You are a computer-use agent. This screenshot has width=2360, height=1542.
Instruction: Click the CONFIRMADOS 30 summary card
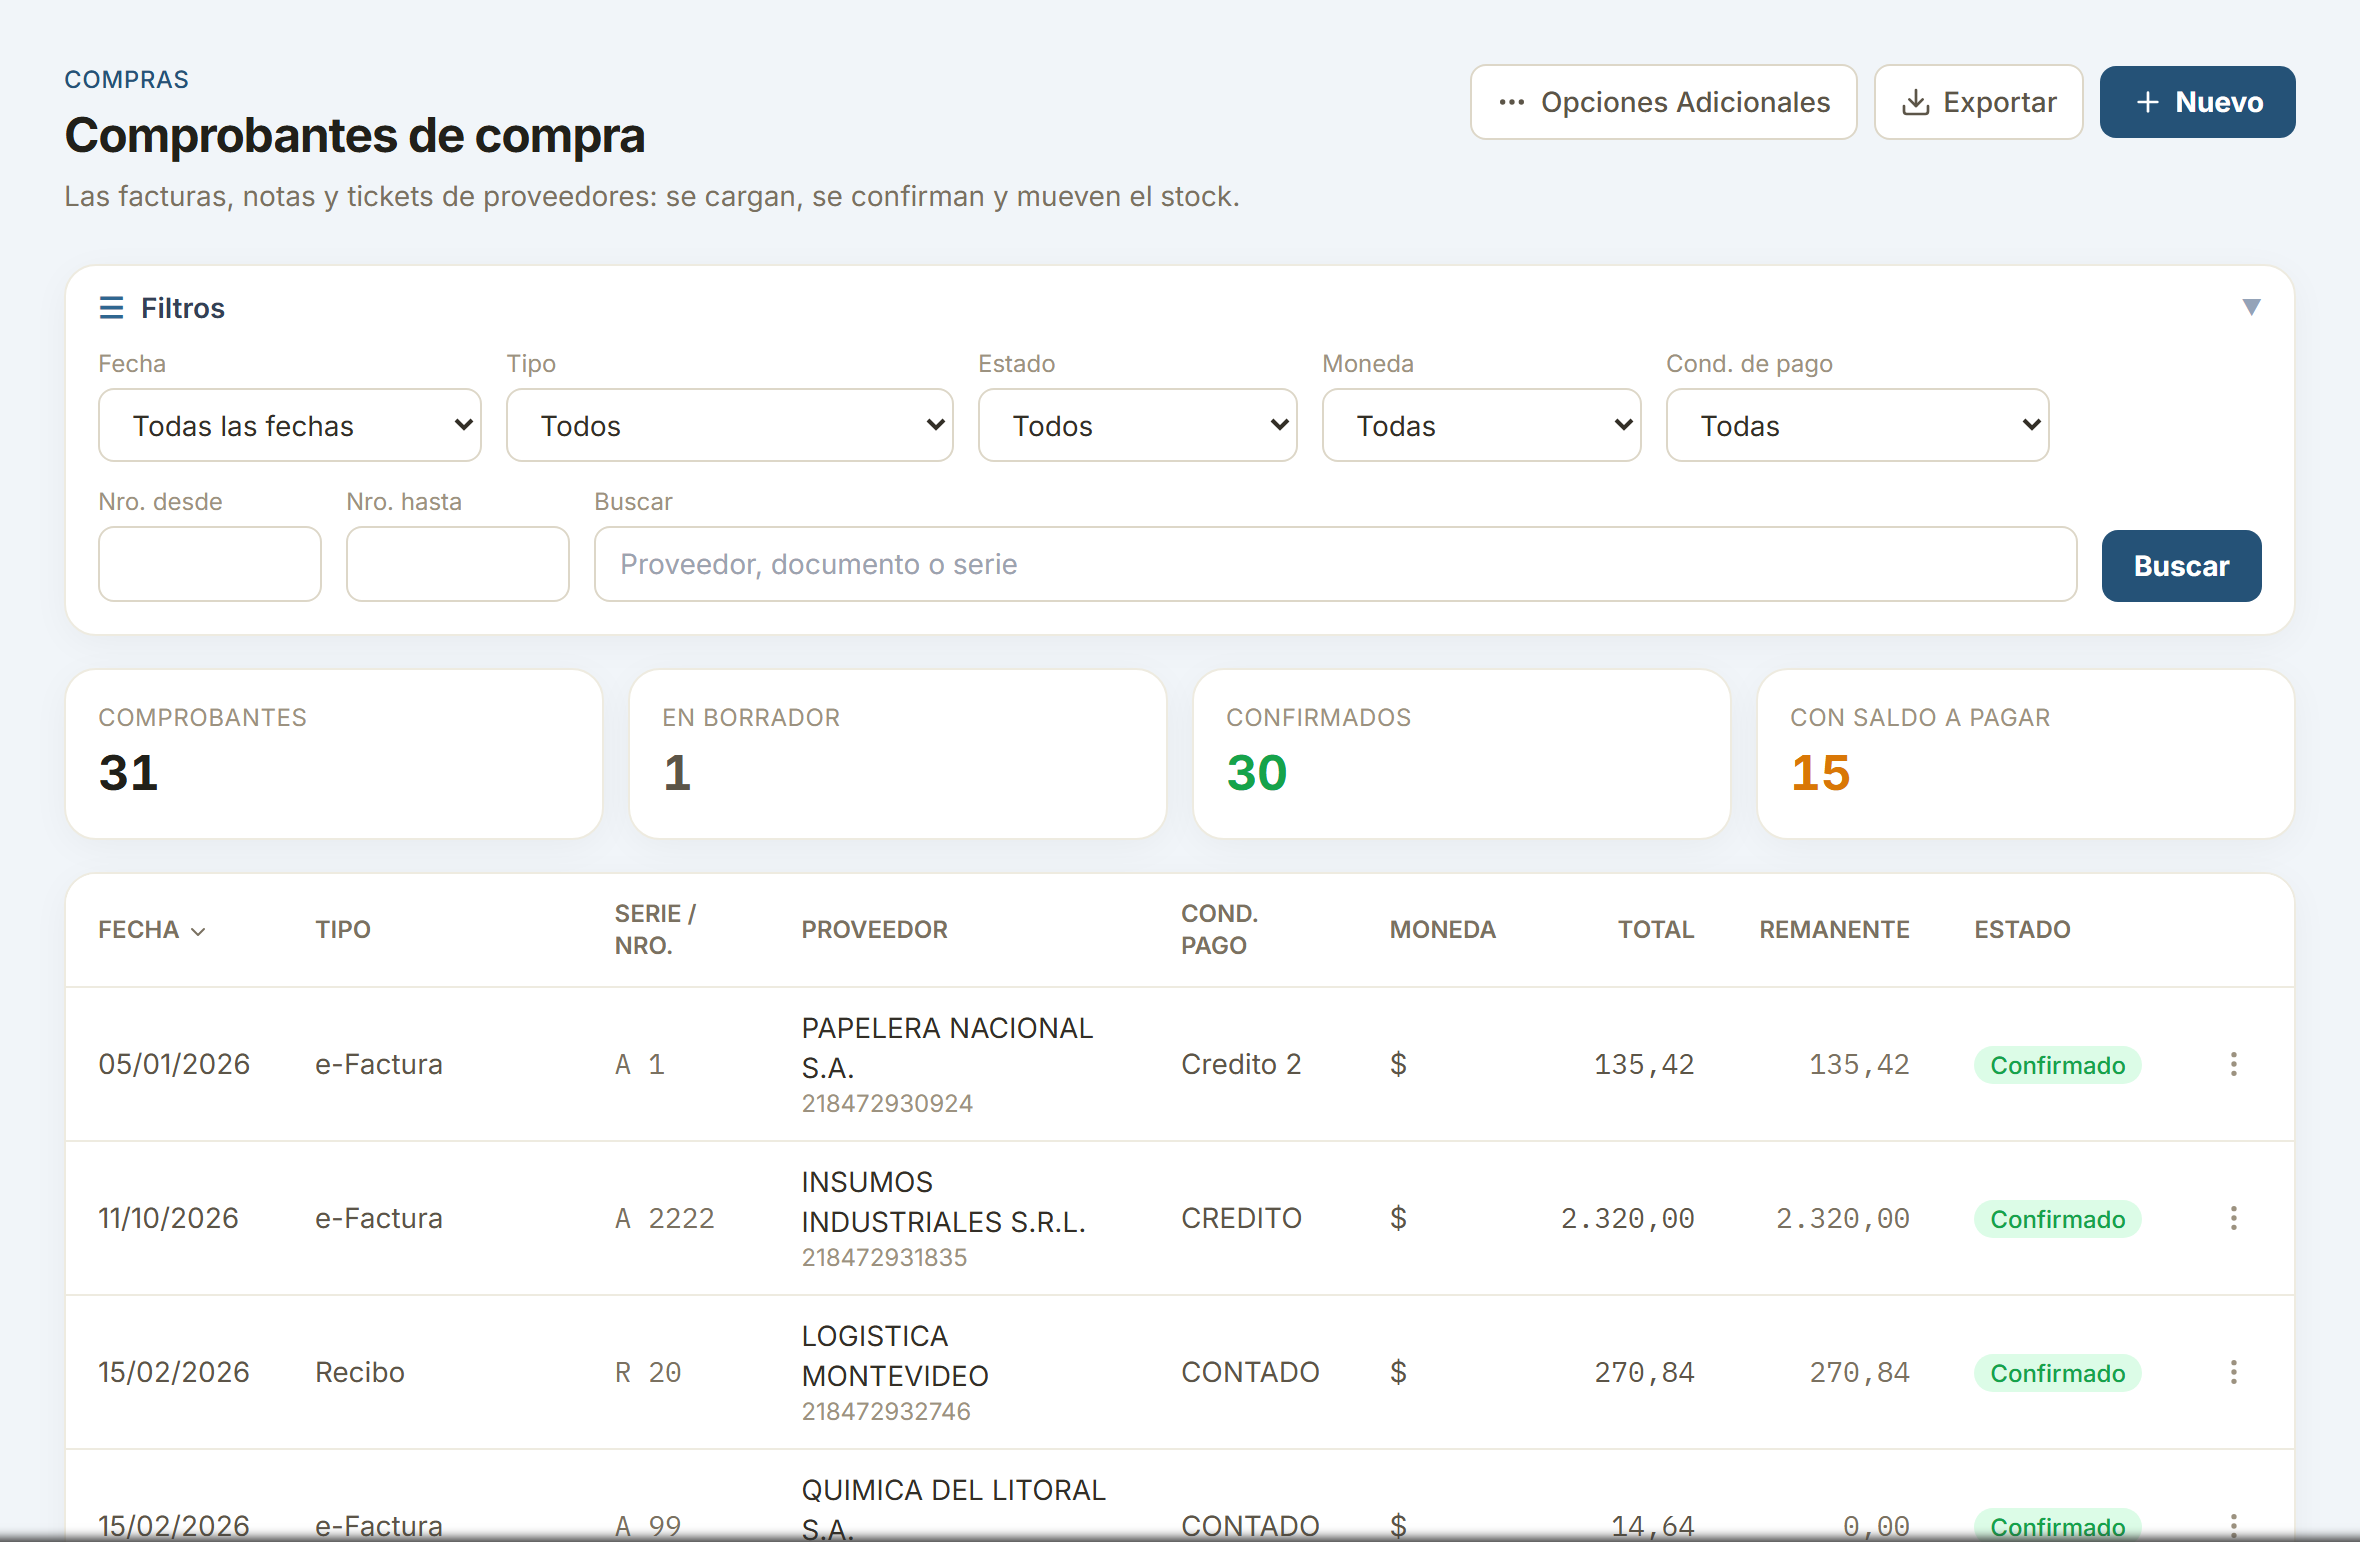coord(1462,754)
